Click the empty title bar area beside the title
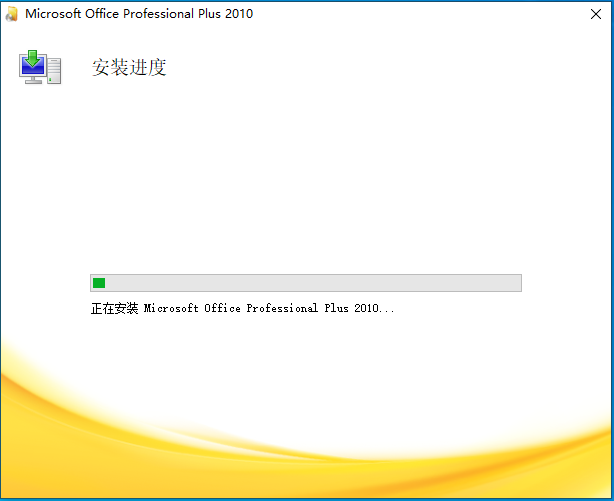614x501 pixels. (x=419, y=14)
